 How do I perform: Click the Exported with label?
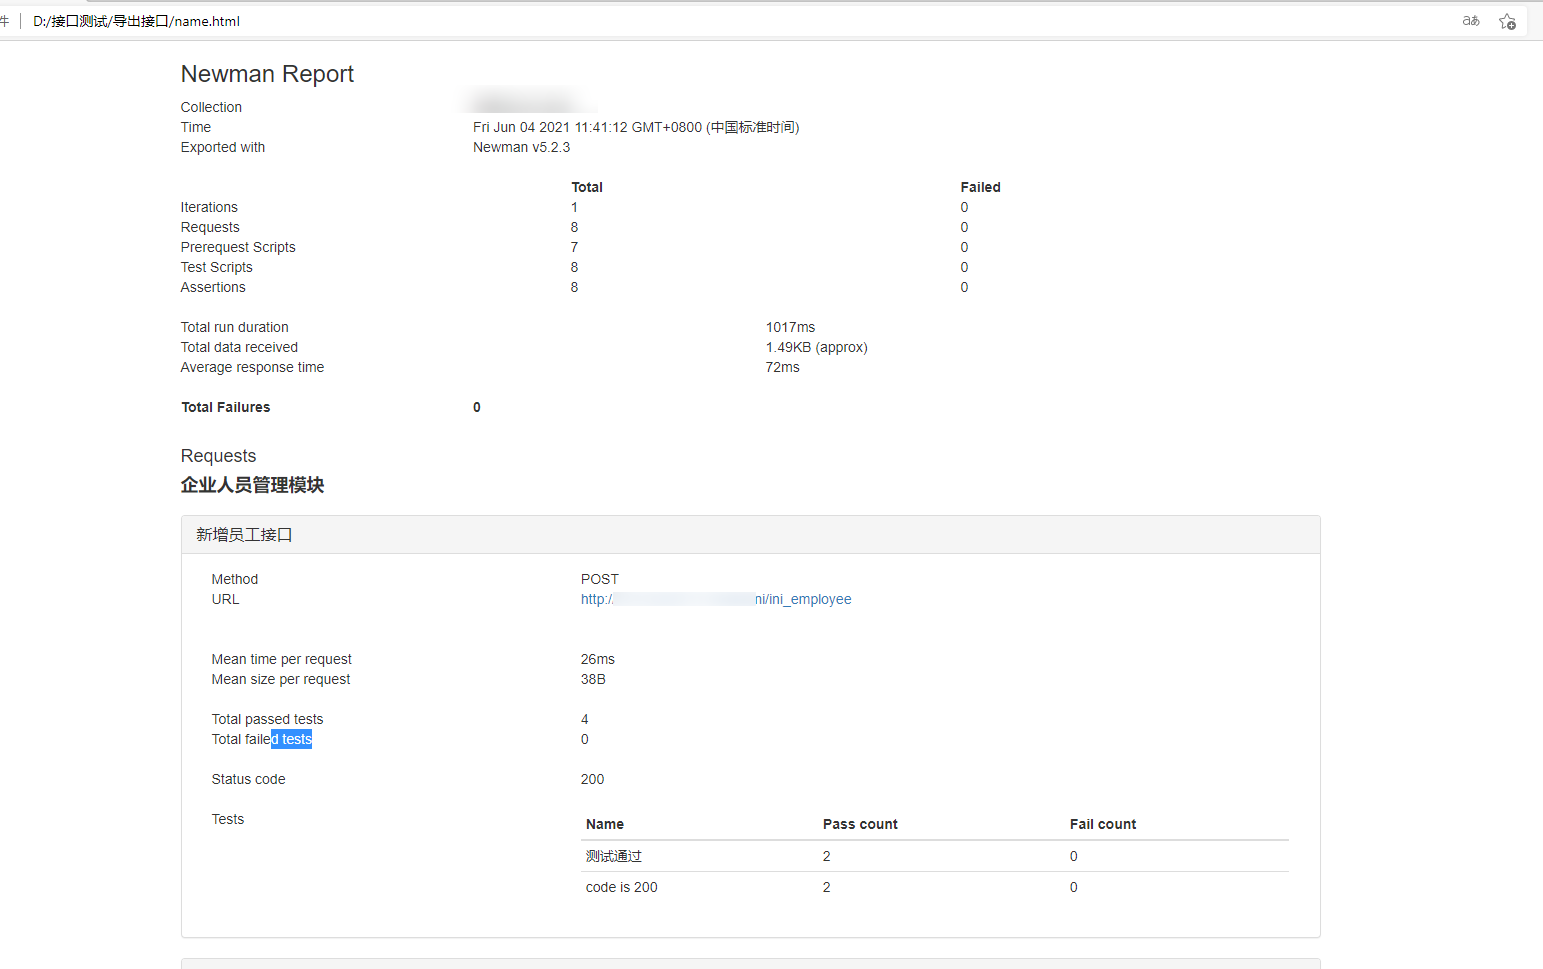pos(223,147)
